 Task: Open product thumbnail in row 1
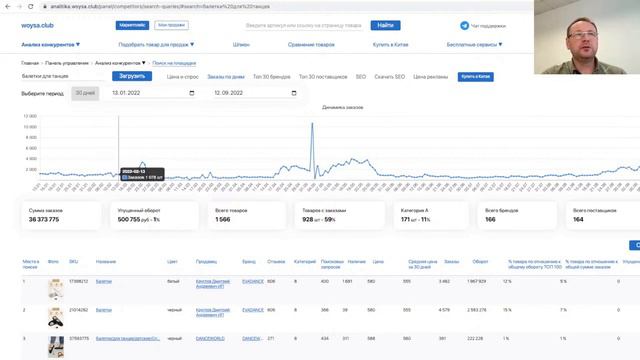coord(56,289)
